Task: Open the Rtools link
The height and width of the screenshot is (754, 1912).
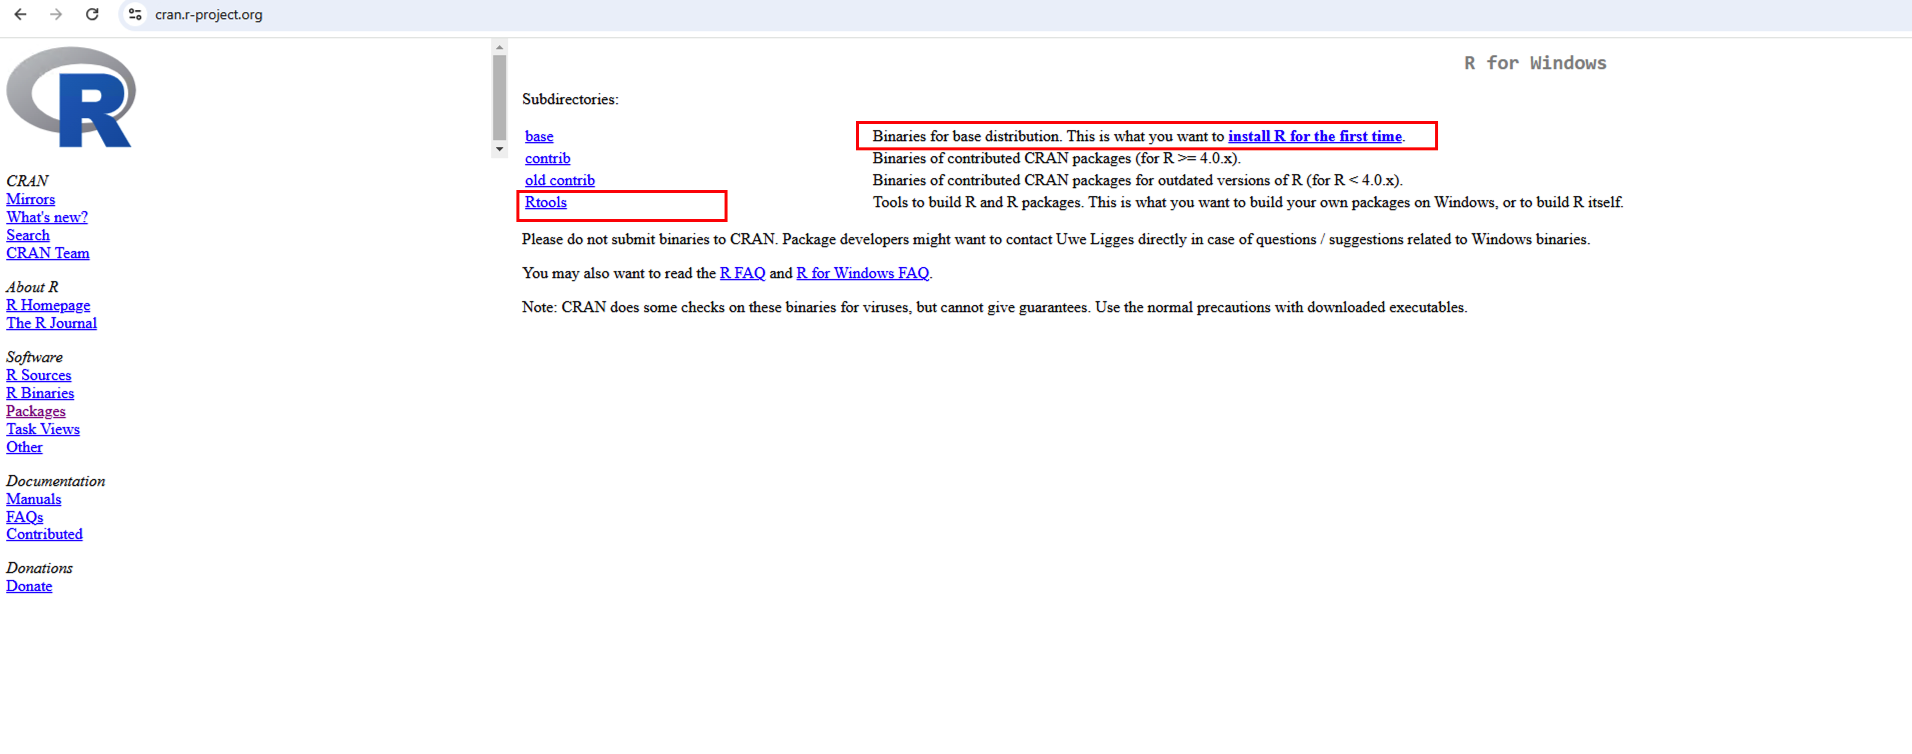Action: (546, 203)
